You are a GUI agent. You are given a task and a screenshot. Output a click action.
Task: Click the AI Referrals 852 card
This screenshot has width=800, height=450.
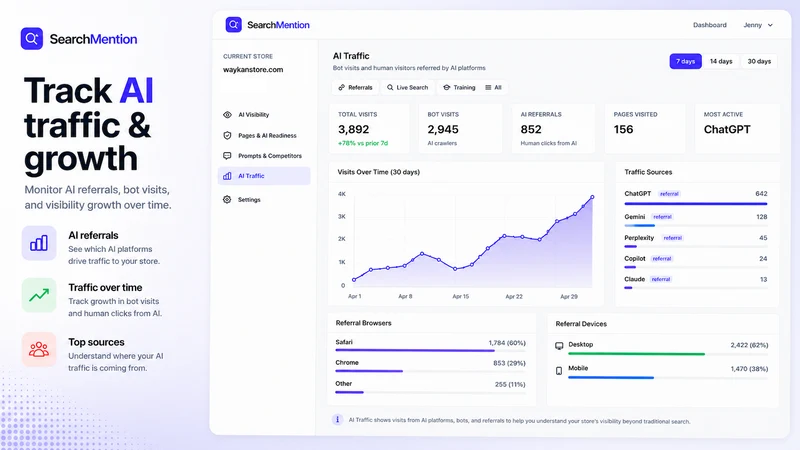coord(553,129)
